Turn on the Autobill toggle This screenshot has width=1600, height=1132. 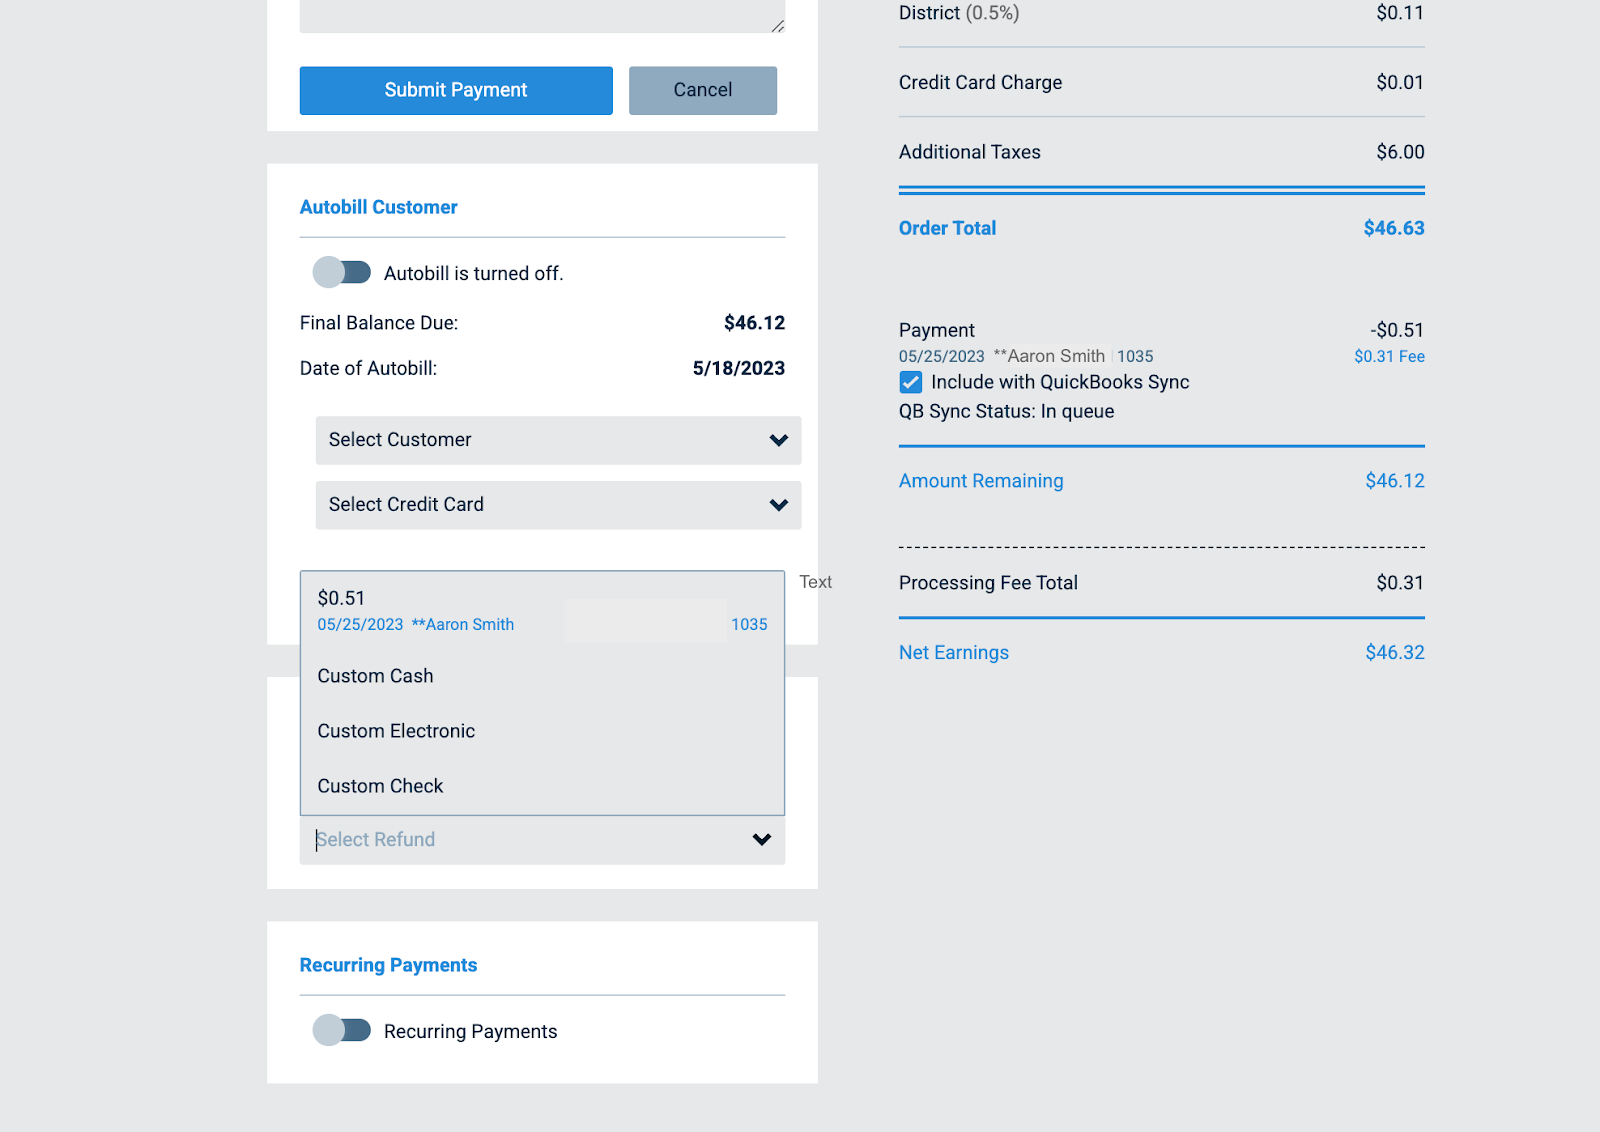342,272
